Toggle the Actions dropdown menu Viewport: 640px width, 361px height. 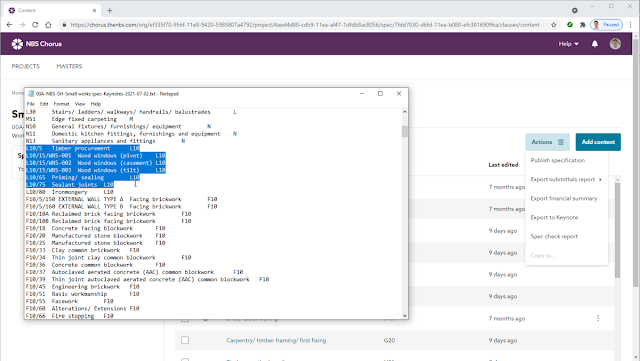tap(547, 142)
